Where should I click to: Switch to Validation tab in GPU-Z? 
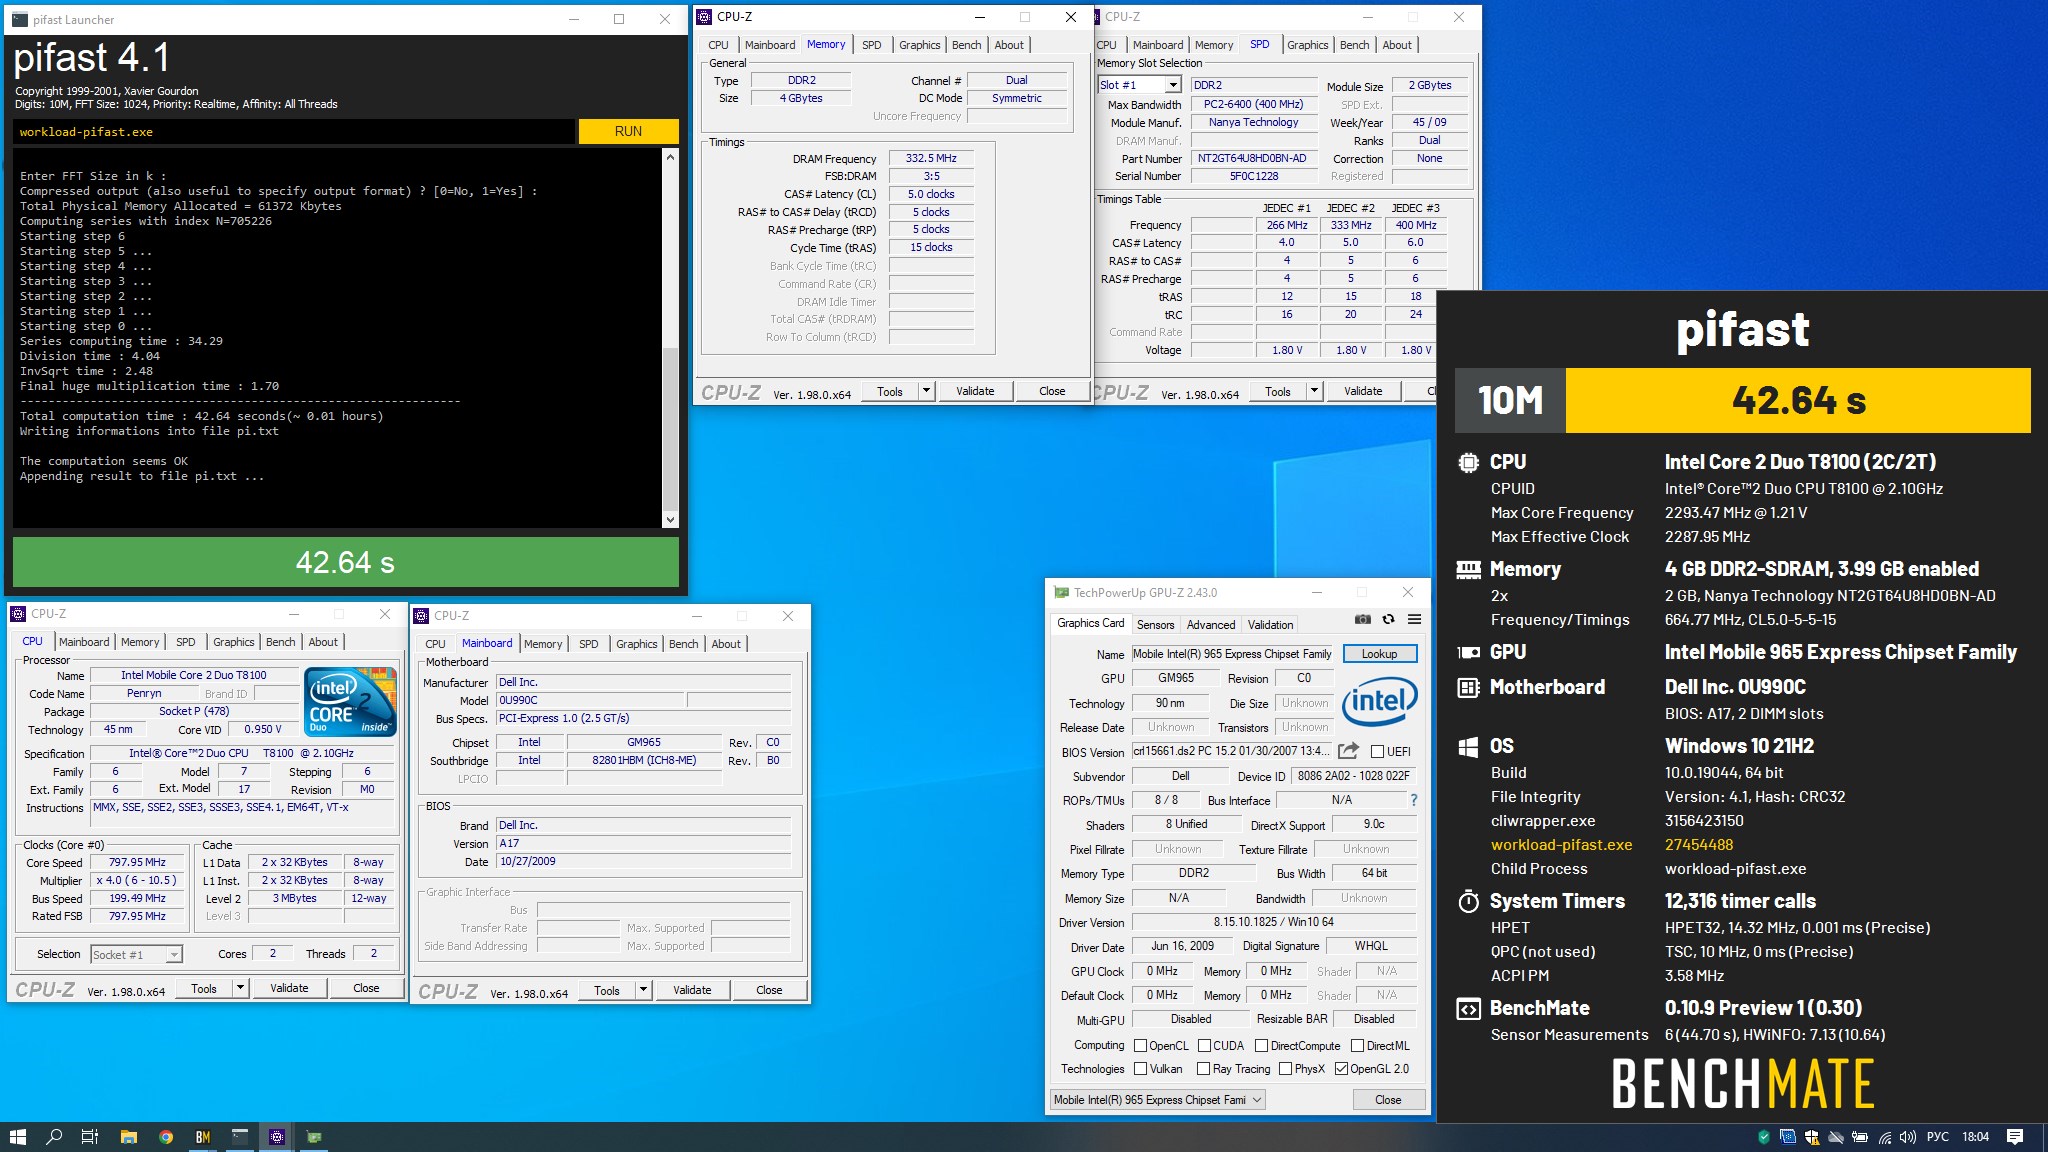click(1270, 625)
